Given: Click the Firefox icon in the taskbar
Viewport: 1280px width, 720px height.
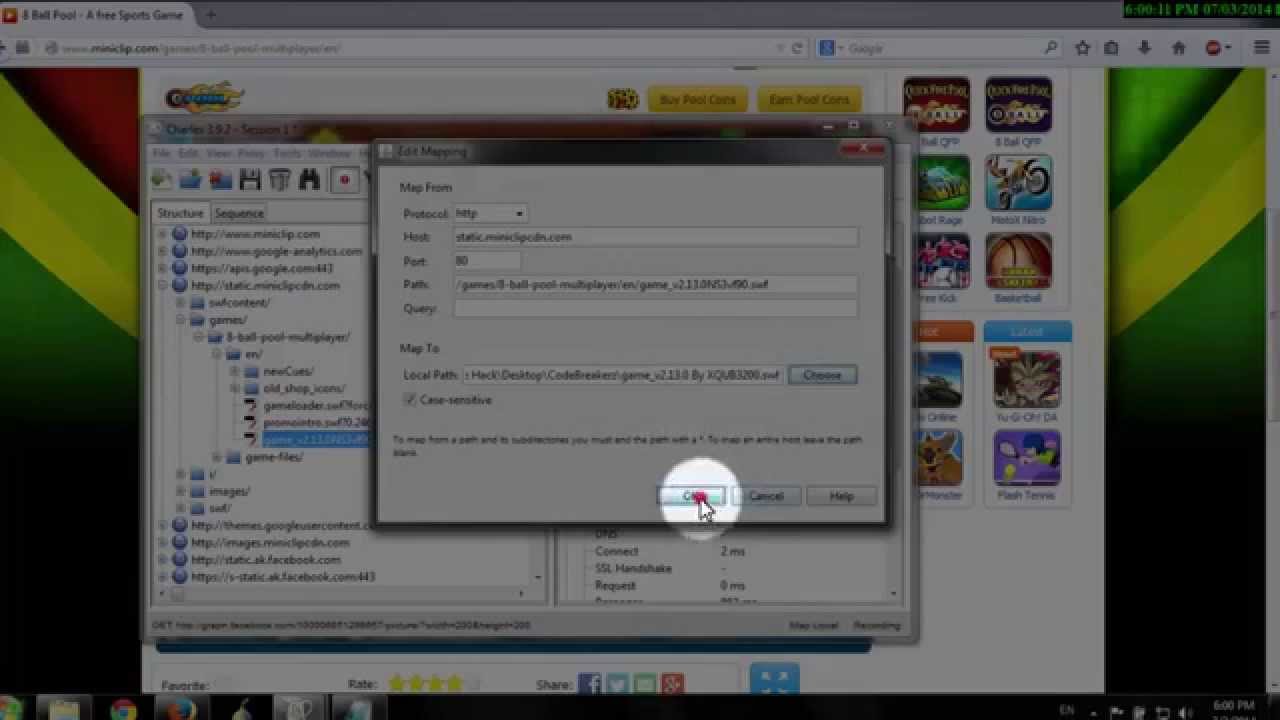Looking at the screenshot, I should tap(181, 708).
